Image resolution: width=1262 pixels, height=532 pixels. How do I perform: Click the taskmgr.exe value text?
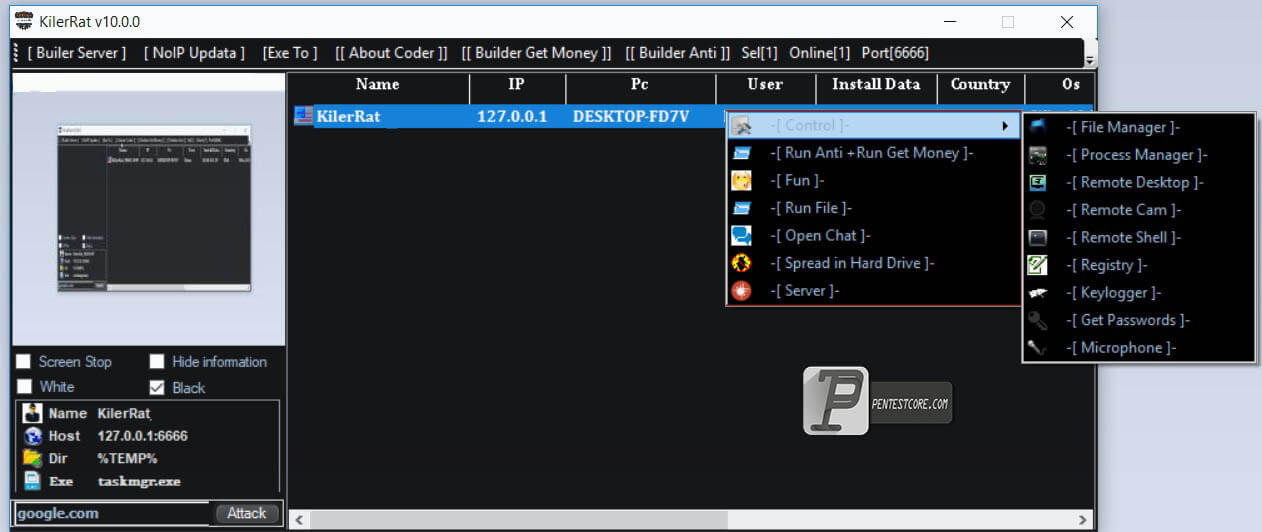pyautogui.click(x=139, y=481)
